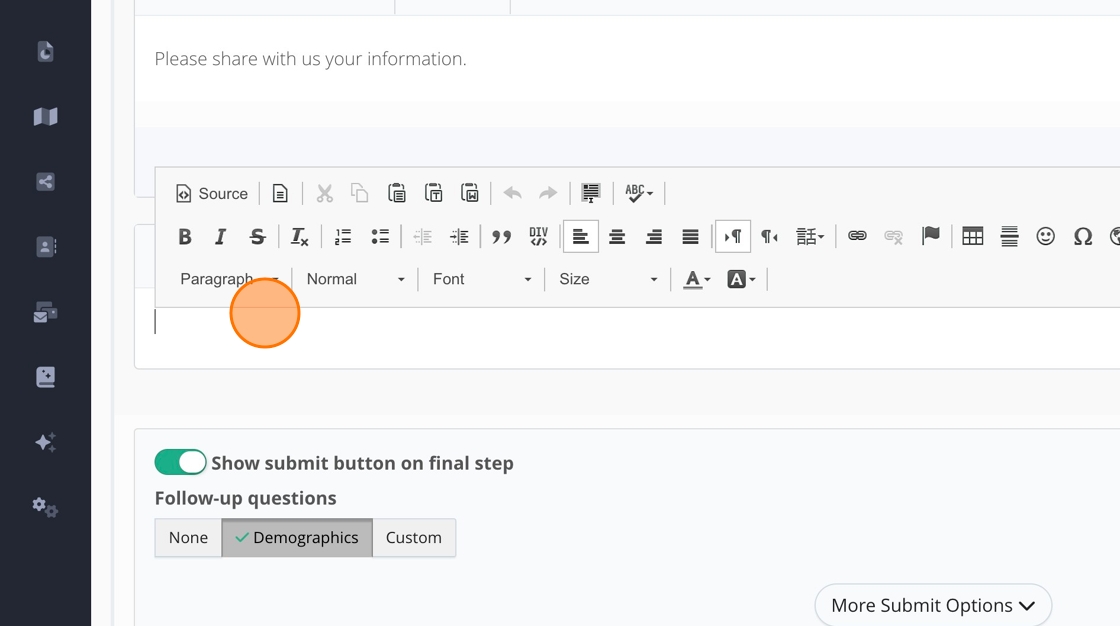Insert a bulleted list
The width and height of the screenshot is (1120, 626).
380,237
